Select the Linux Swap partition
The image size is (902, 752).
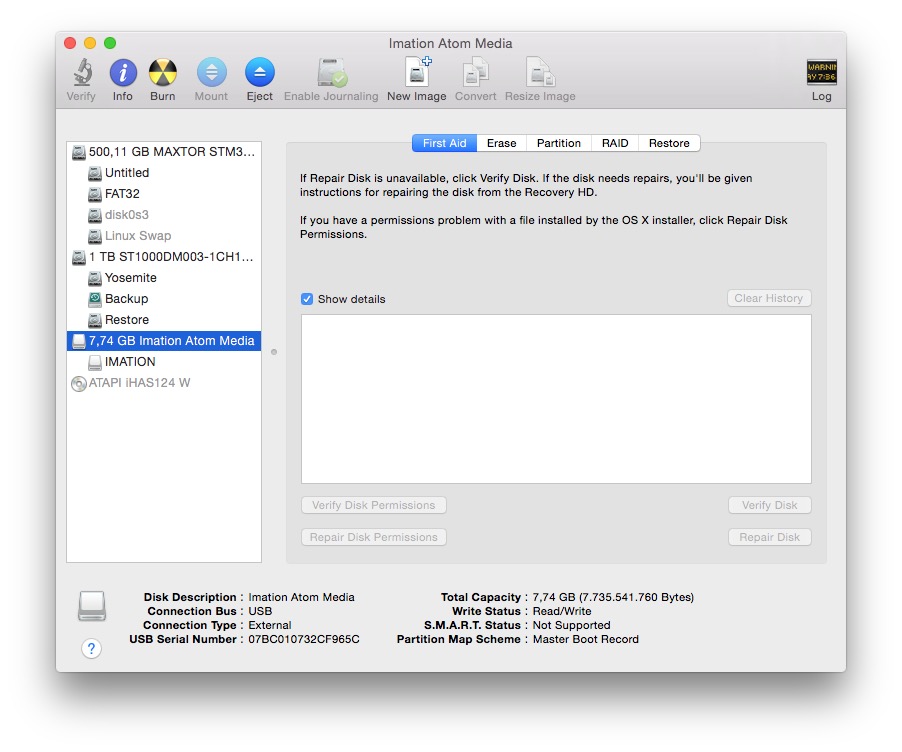tap(164, 236)
